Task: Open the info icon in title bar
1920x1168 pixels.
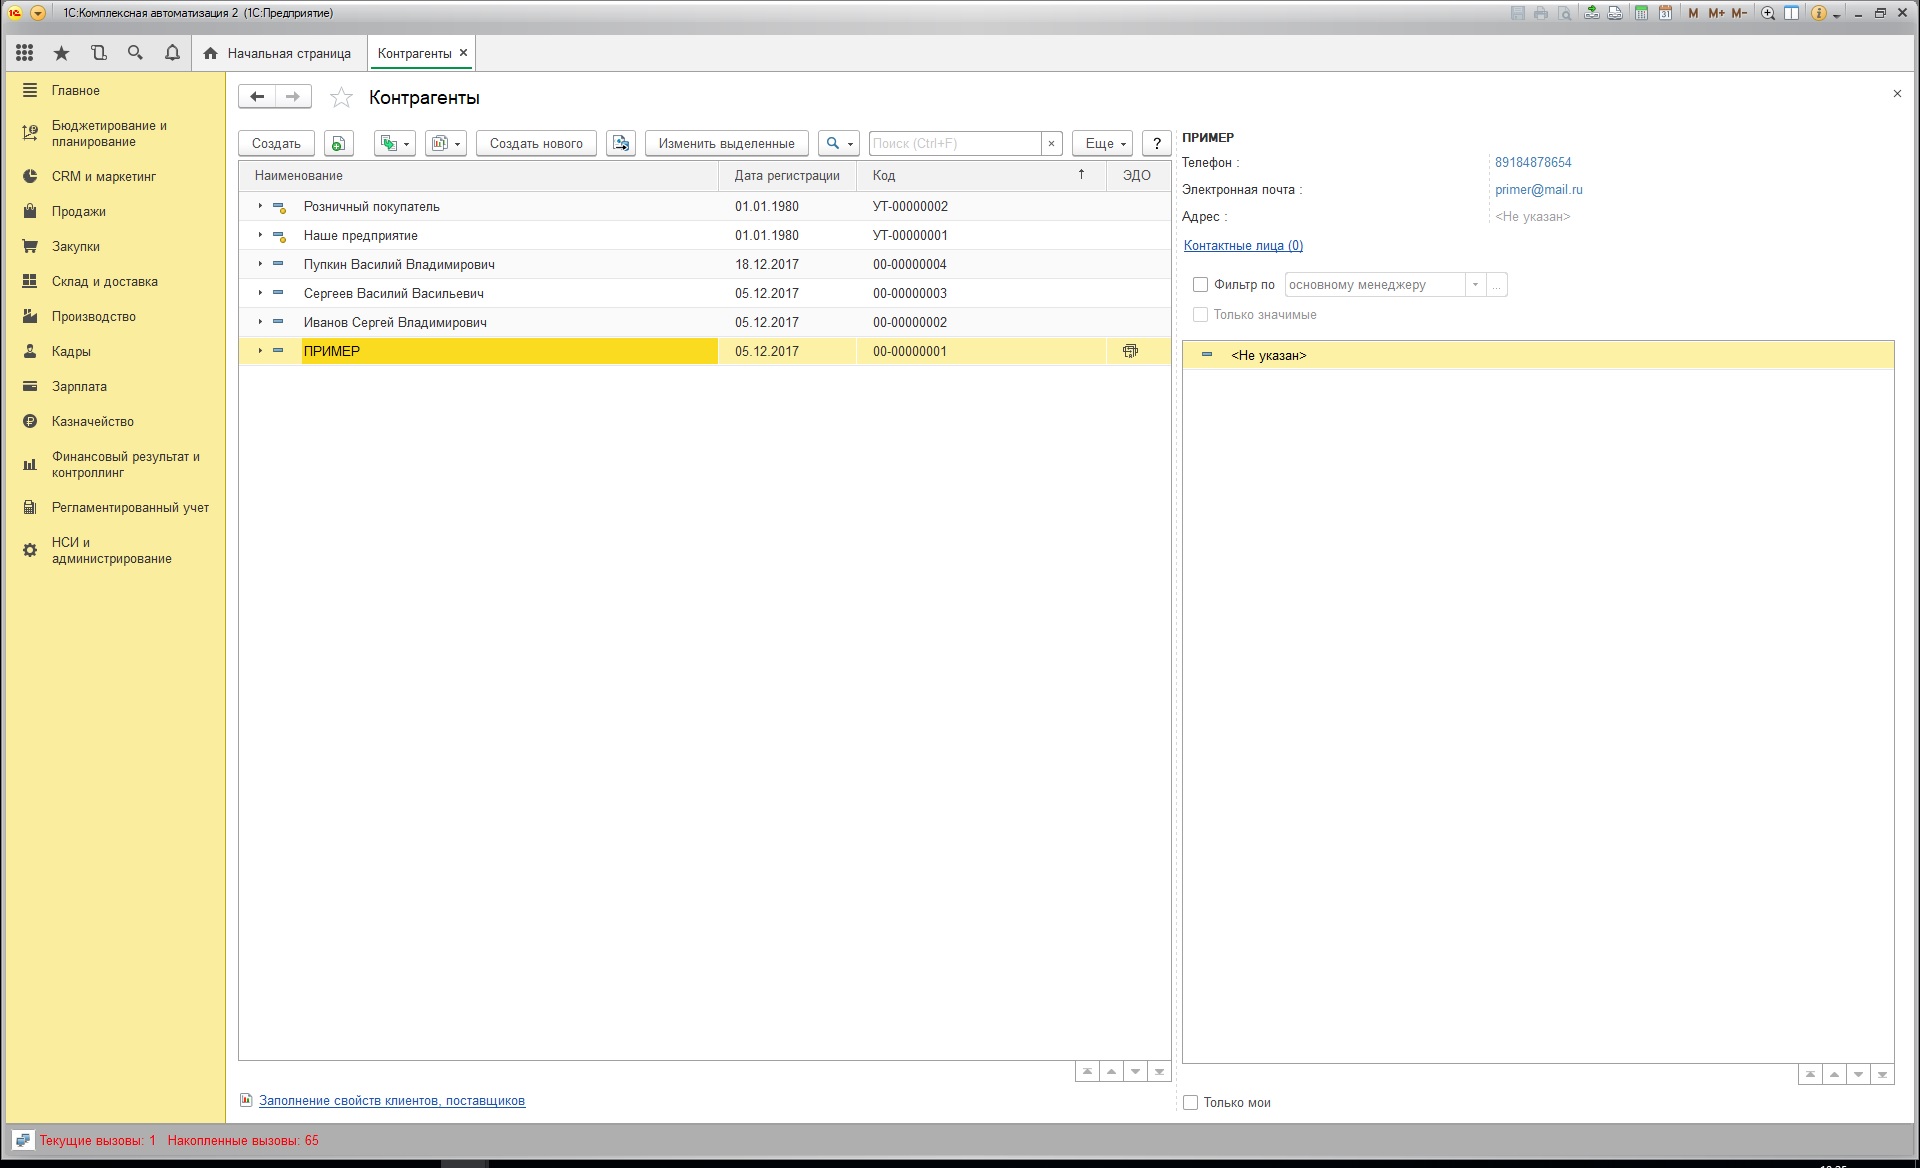Action: coord(1819,13)
